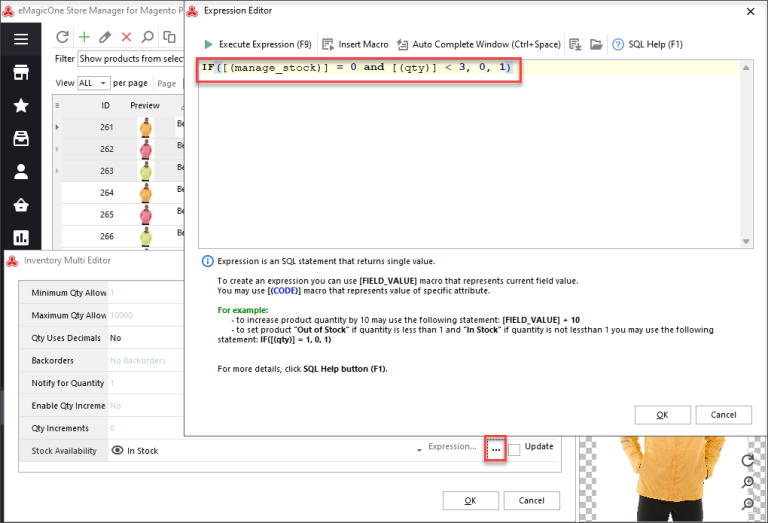768x523 pixels.
Task: Click the hamburger menu in the sidebar
Action: click(21, 39)
